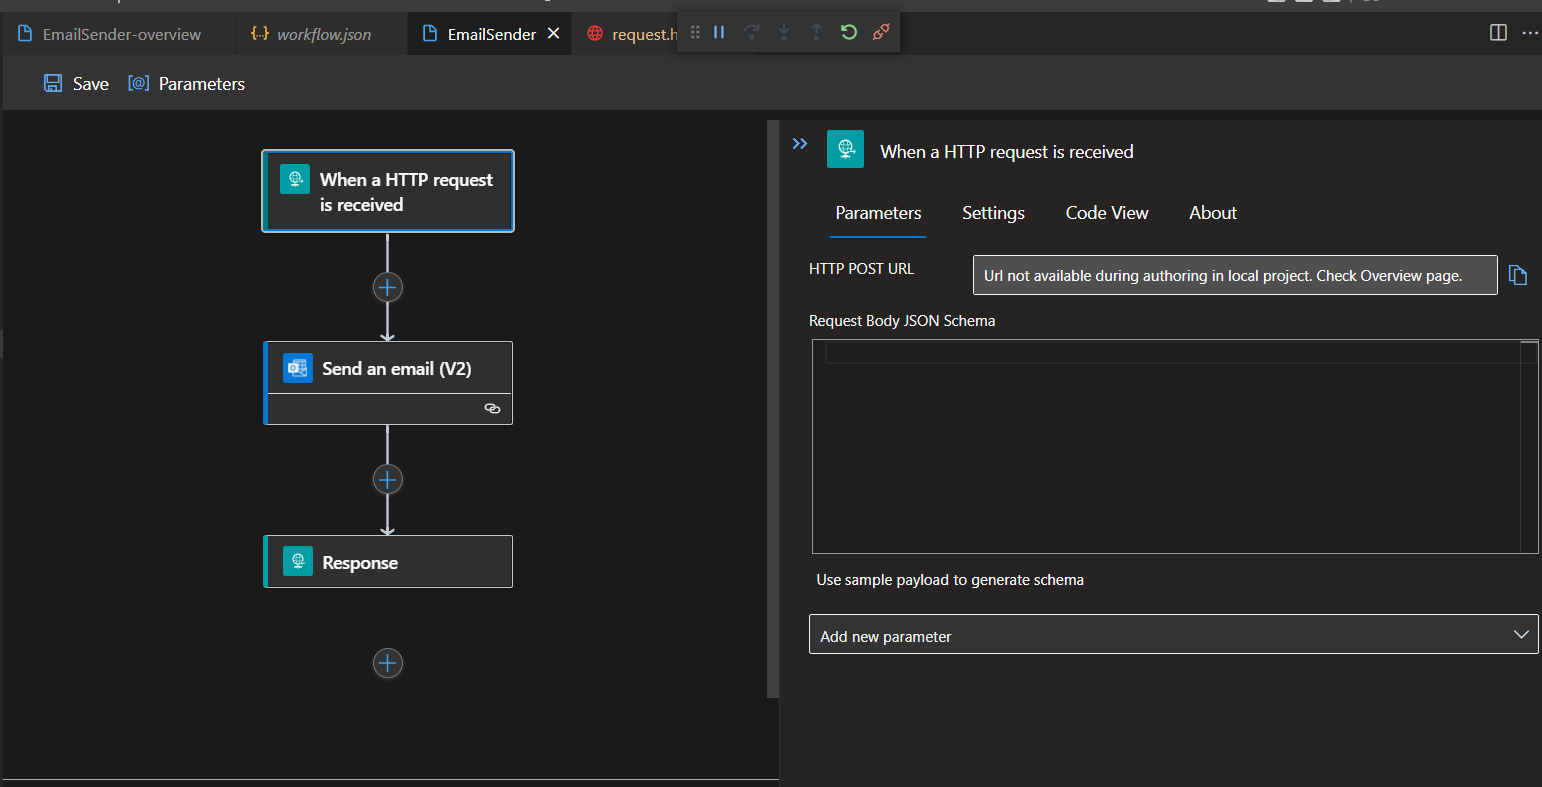This screenshot has width=1542, height=787.
Task: Click the link icon on Send an email card
Action: (x=491, y=408)
